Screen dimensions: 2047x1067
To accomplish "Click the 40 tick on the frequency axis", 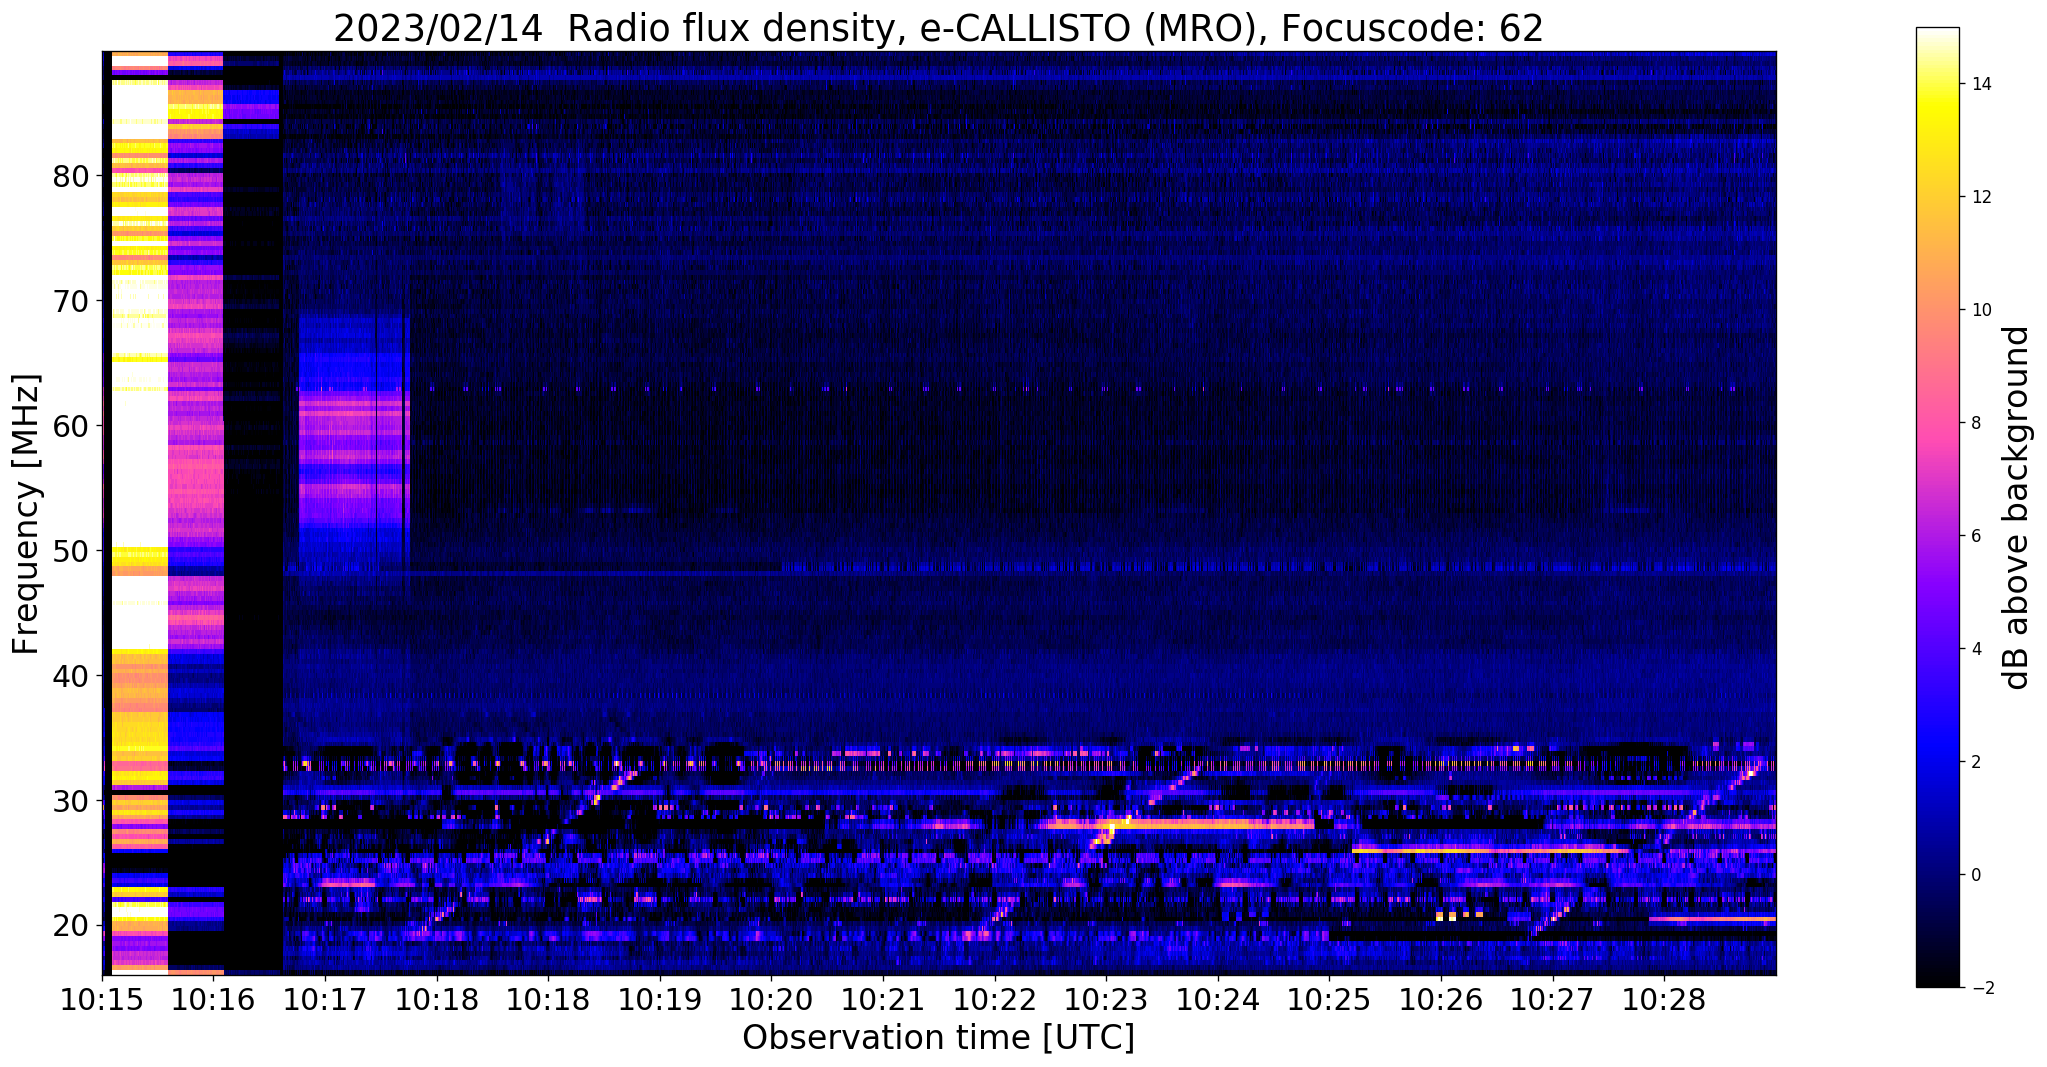I will 72,676.
